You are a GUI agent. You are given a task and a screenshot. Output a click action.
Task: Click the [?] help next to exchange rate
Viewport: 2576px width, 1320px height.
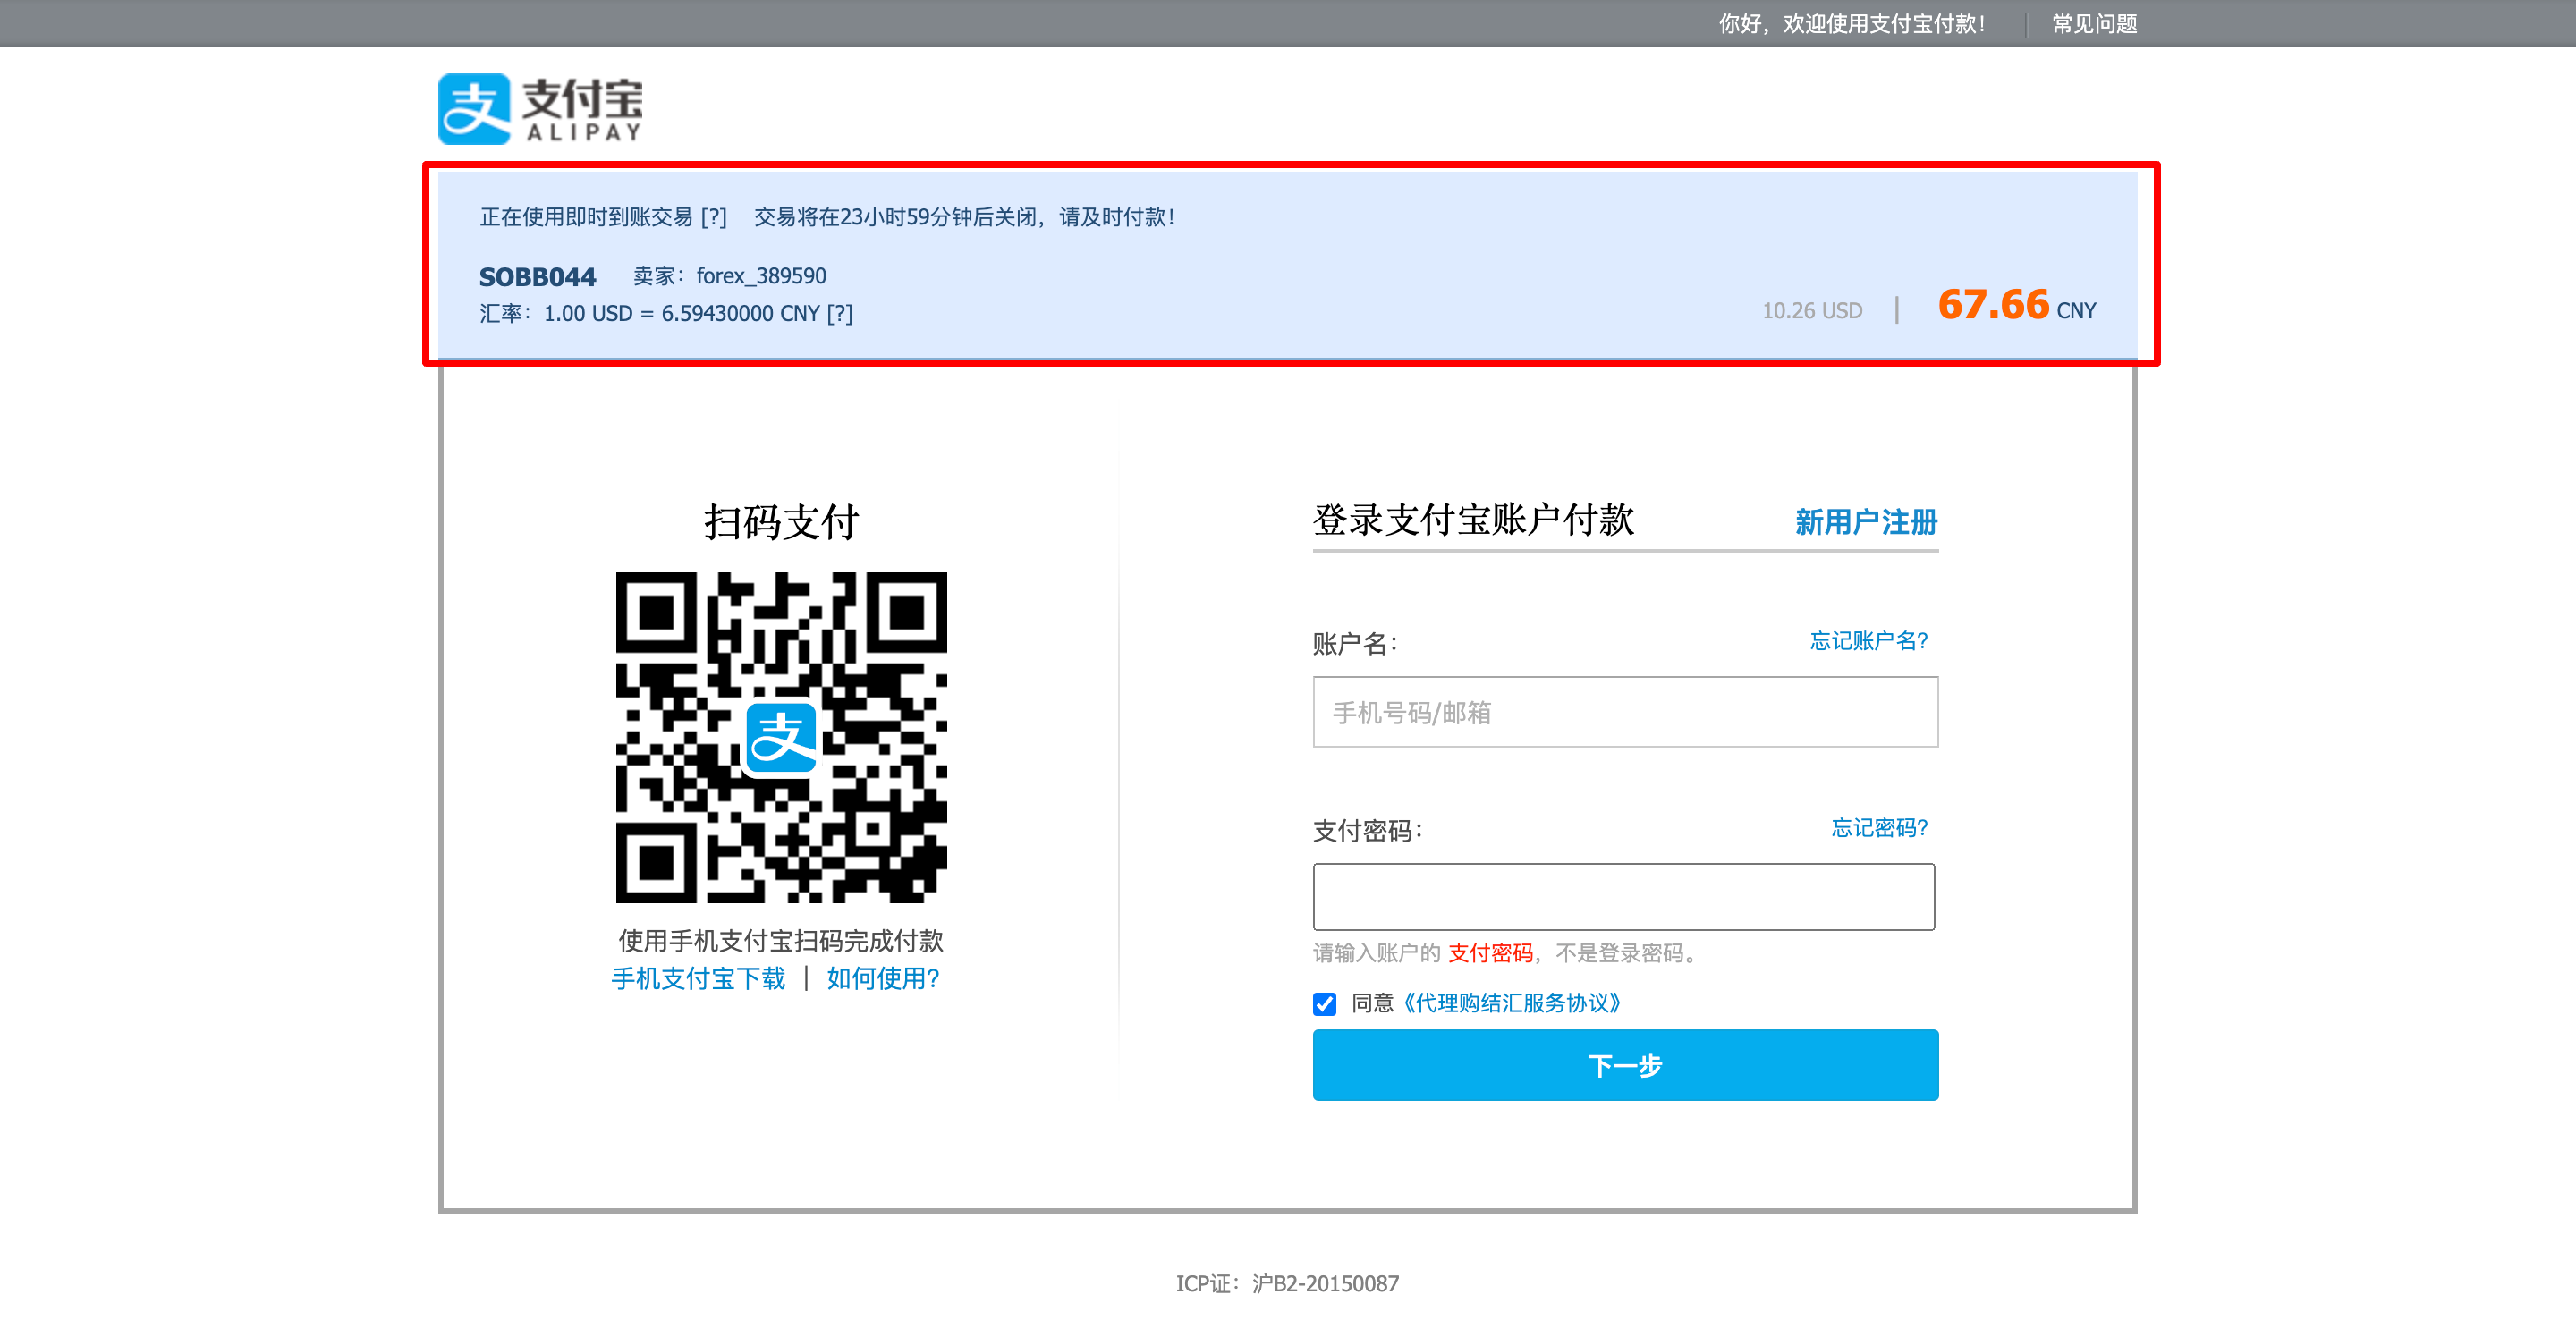[839, 313]
